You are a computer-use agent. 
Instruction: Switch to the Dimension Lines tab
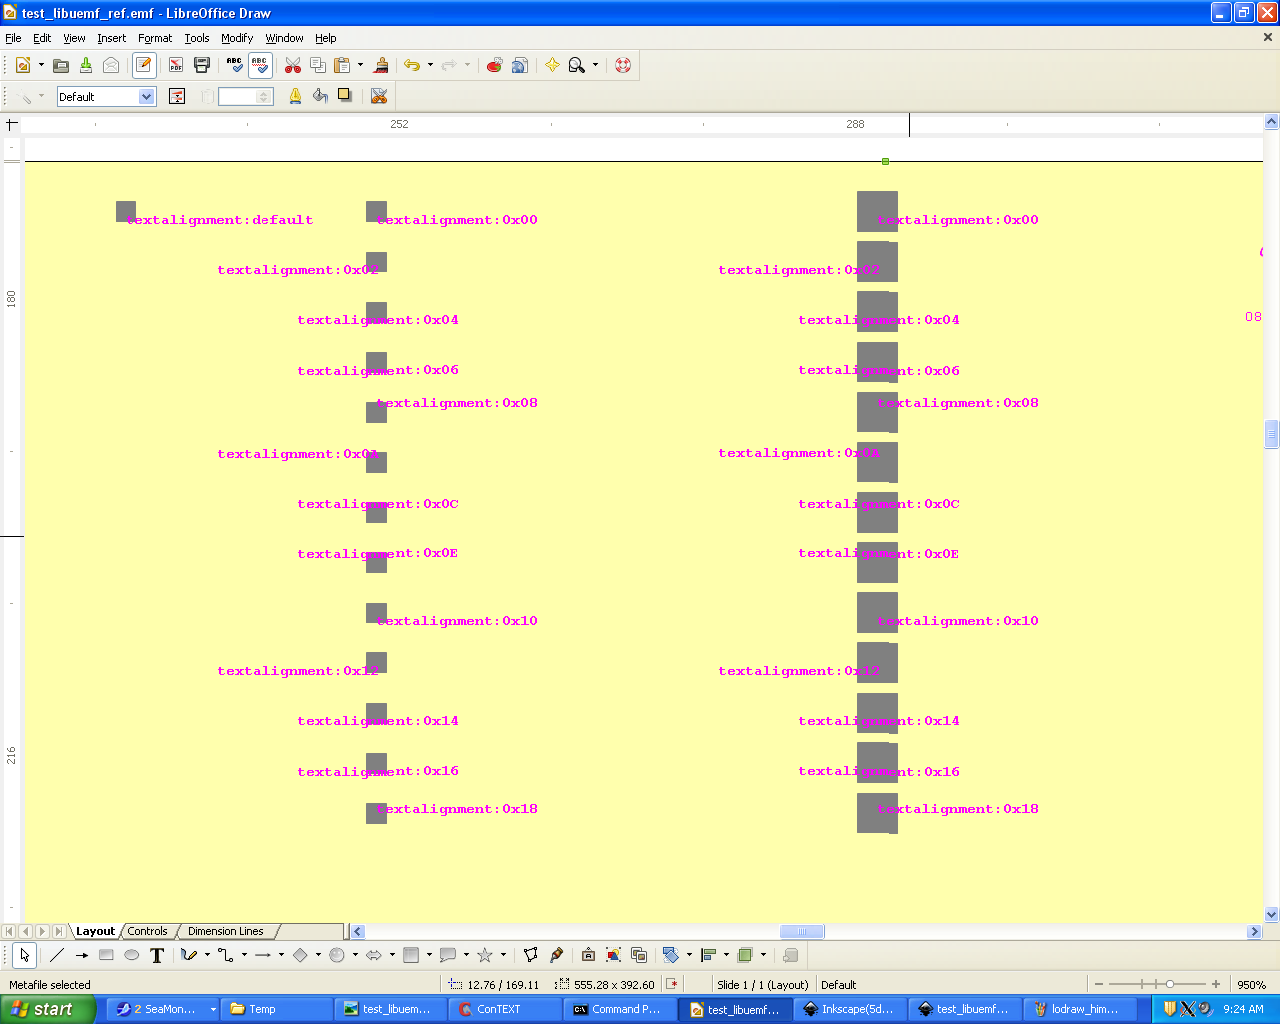click(225, 931)
